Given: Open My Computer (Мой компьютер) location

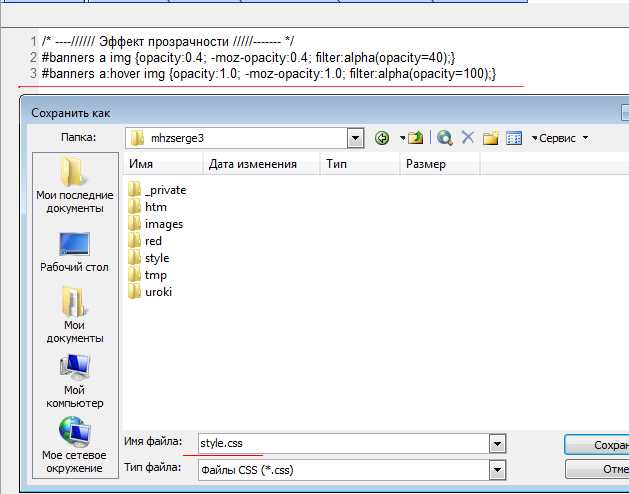Looking at the screenshot, I should coord(74,381).
